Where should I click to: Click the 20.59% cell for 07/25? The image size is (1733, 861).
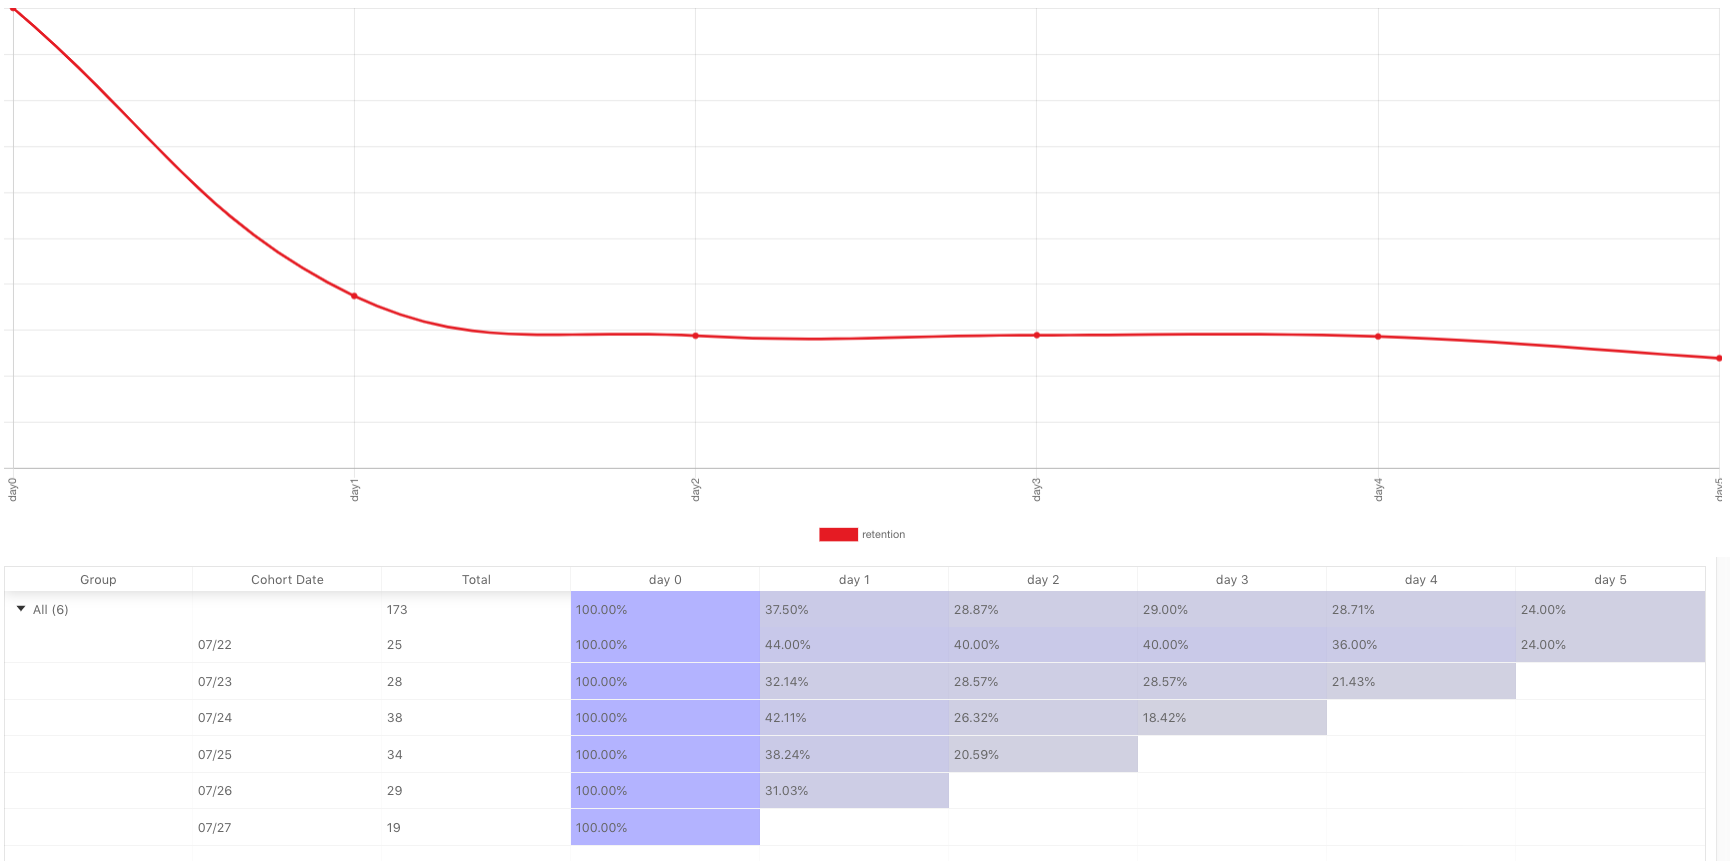coord(1043,755)
